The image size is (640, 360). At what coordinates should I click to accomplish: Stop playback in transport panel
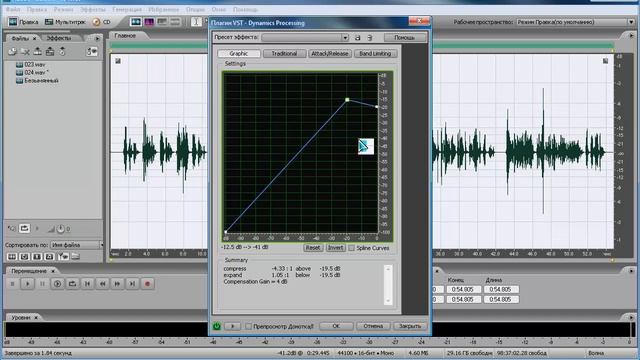13,284
